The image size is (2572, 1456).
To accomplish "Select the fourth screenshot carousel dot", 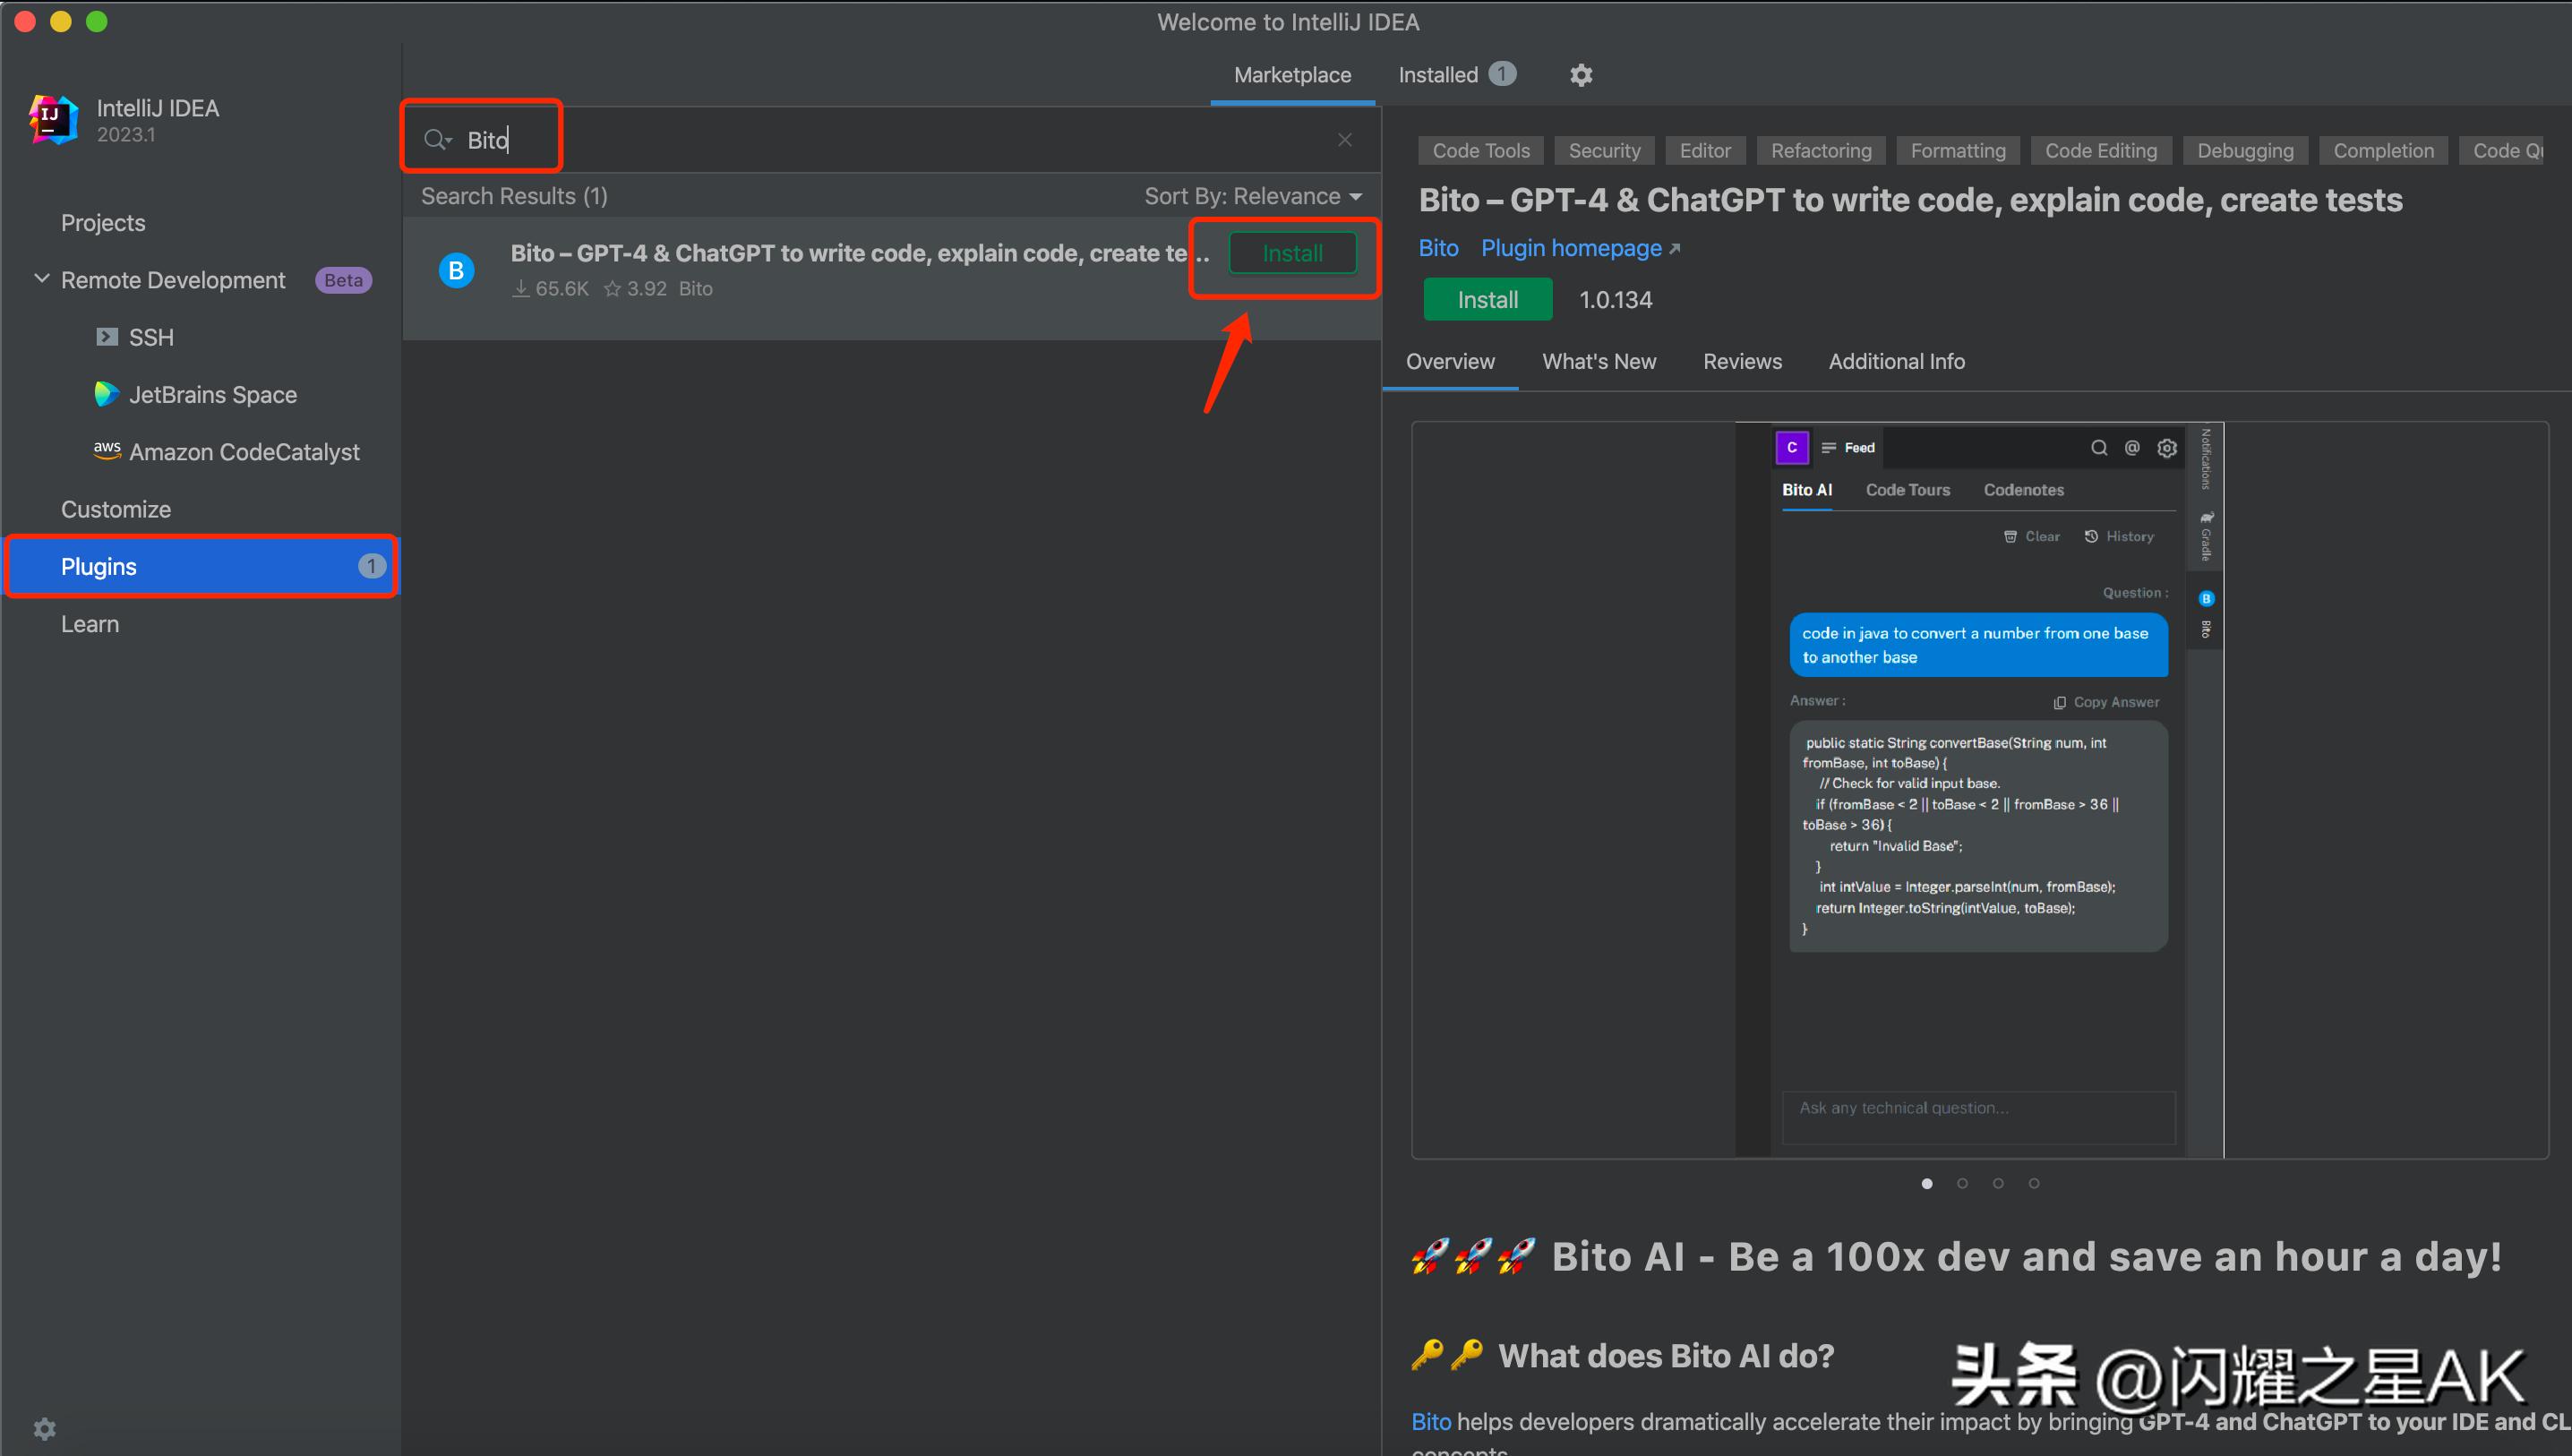I will [2034, 1183].
